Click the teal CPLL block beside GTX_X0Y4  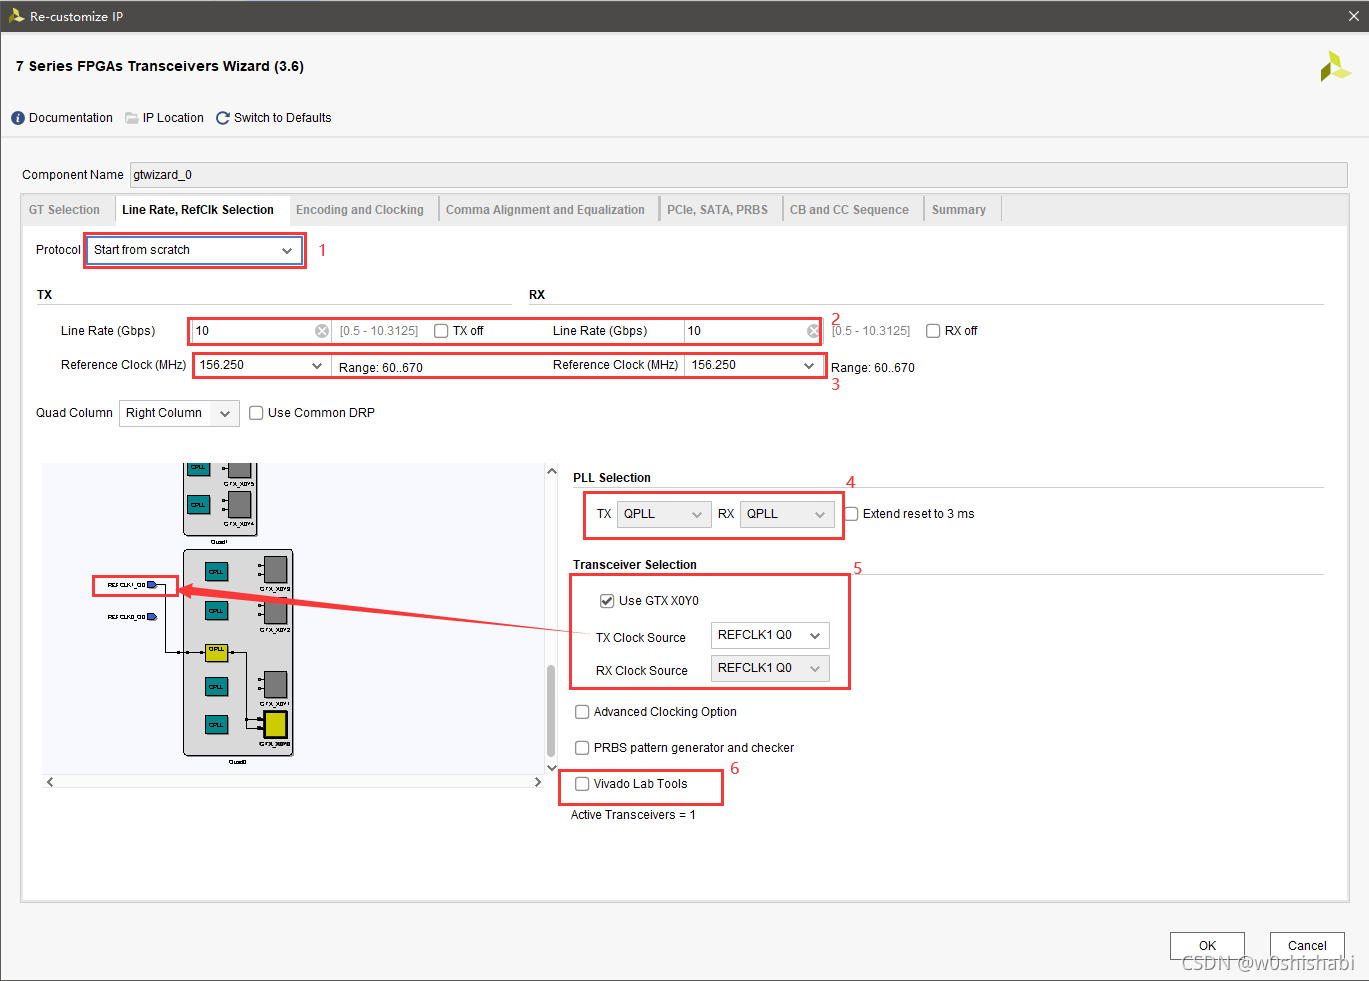(x=199, y=505)
